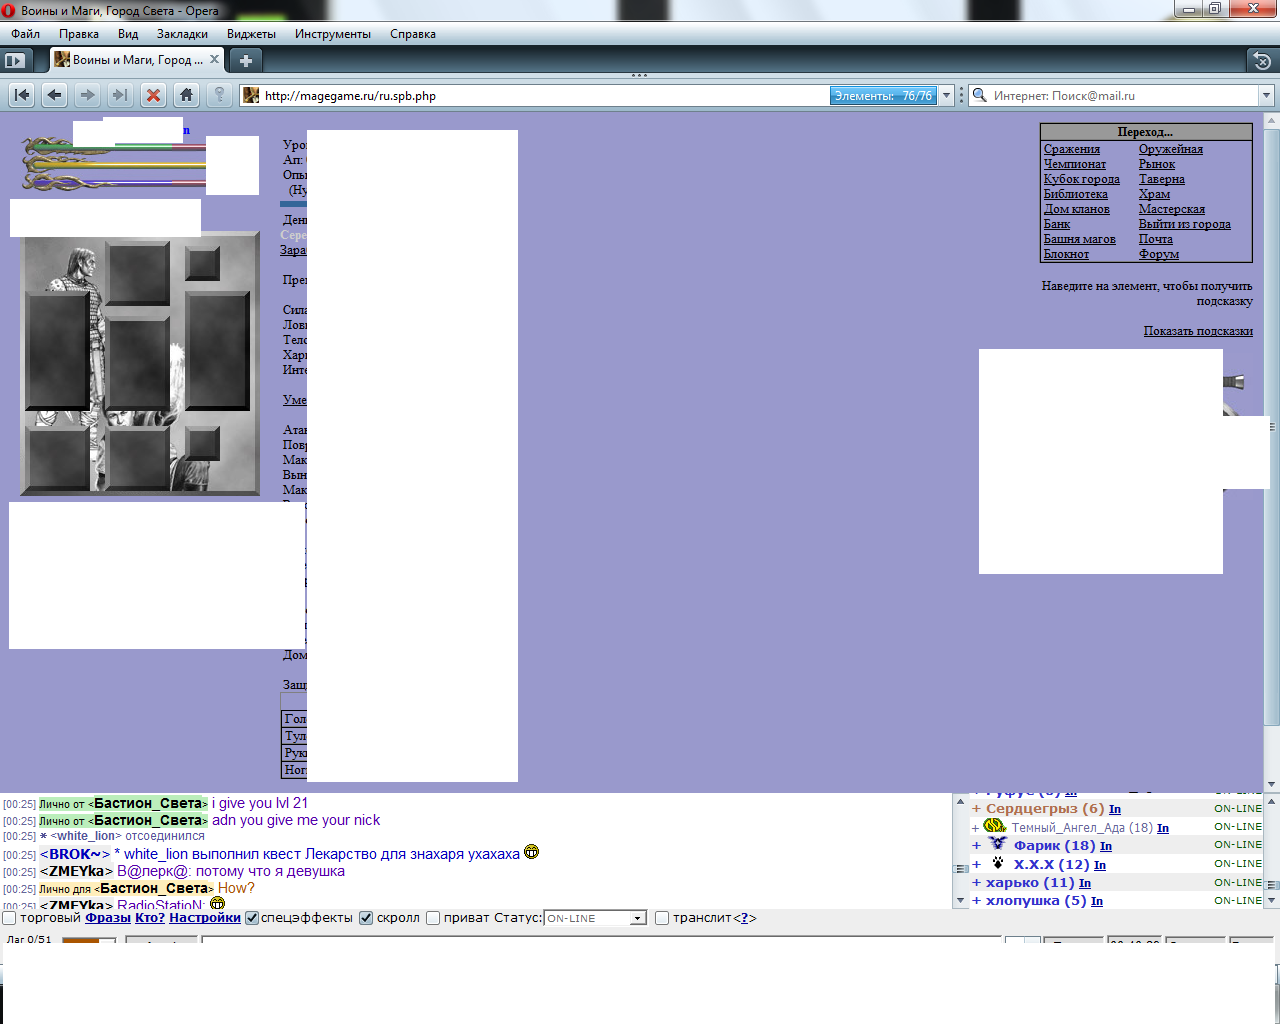Select the Воины и Маги browser tab

pyautogui.click(x=138, y=60)
